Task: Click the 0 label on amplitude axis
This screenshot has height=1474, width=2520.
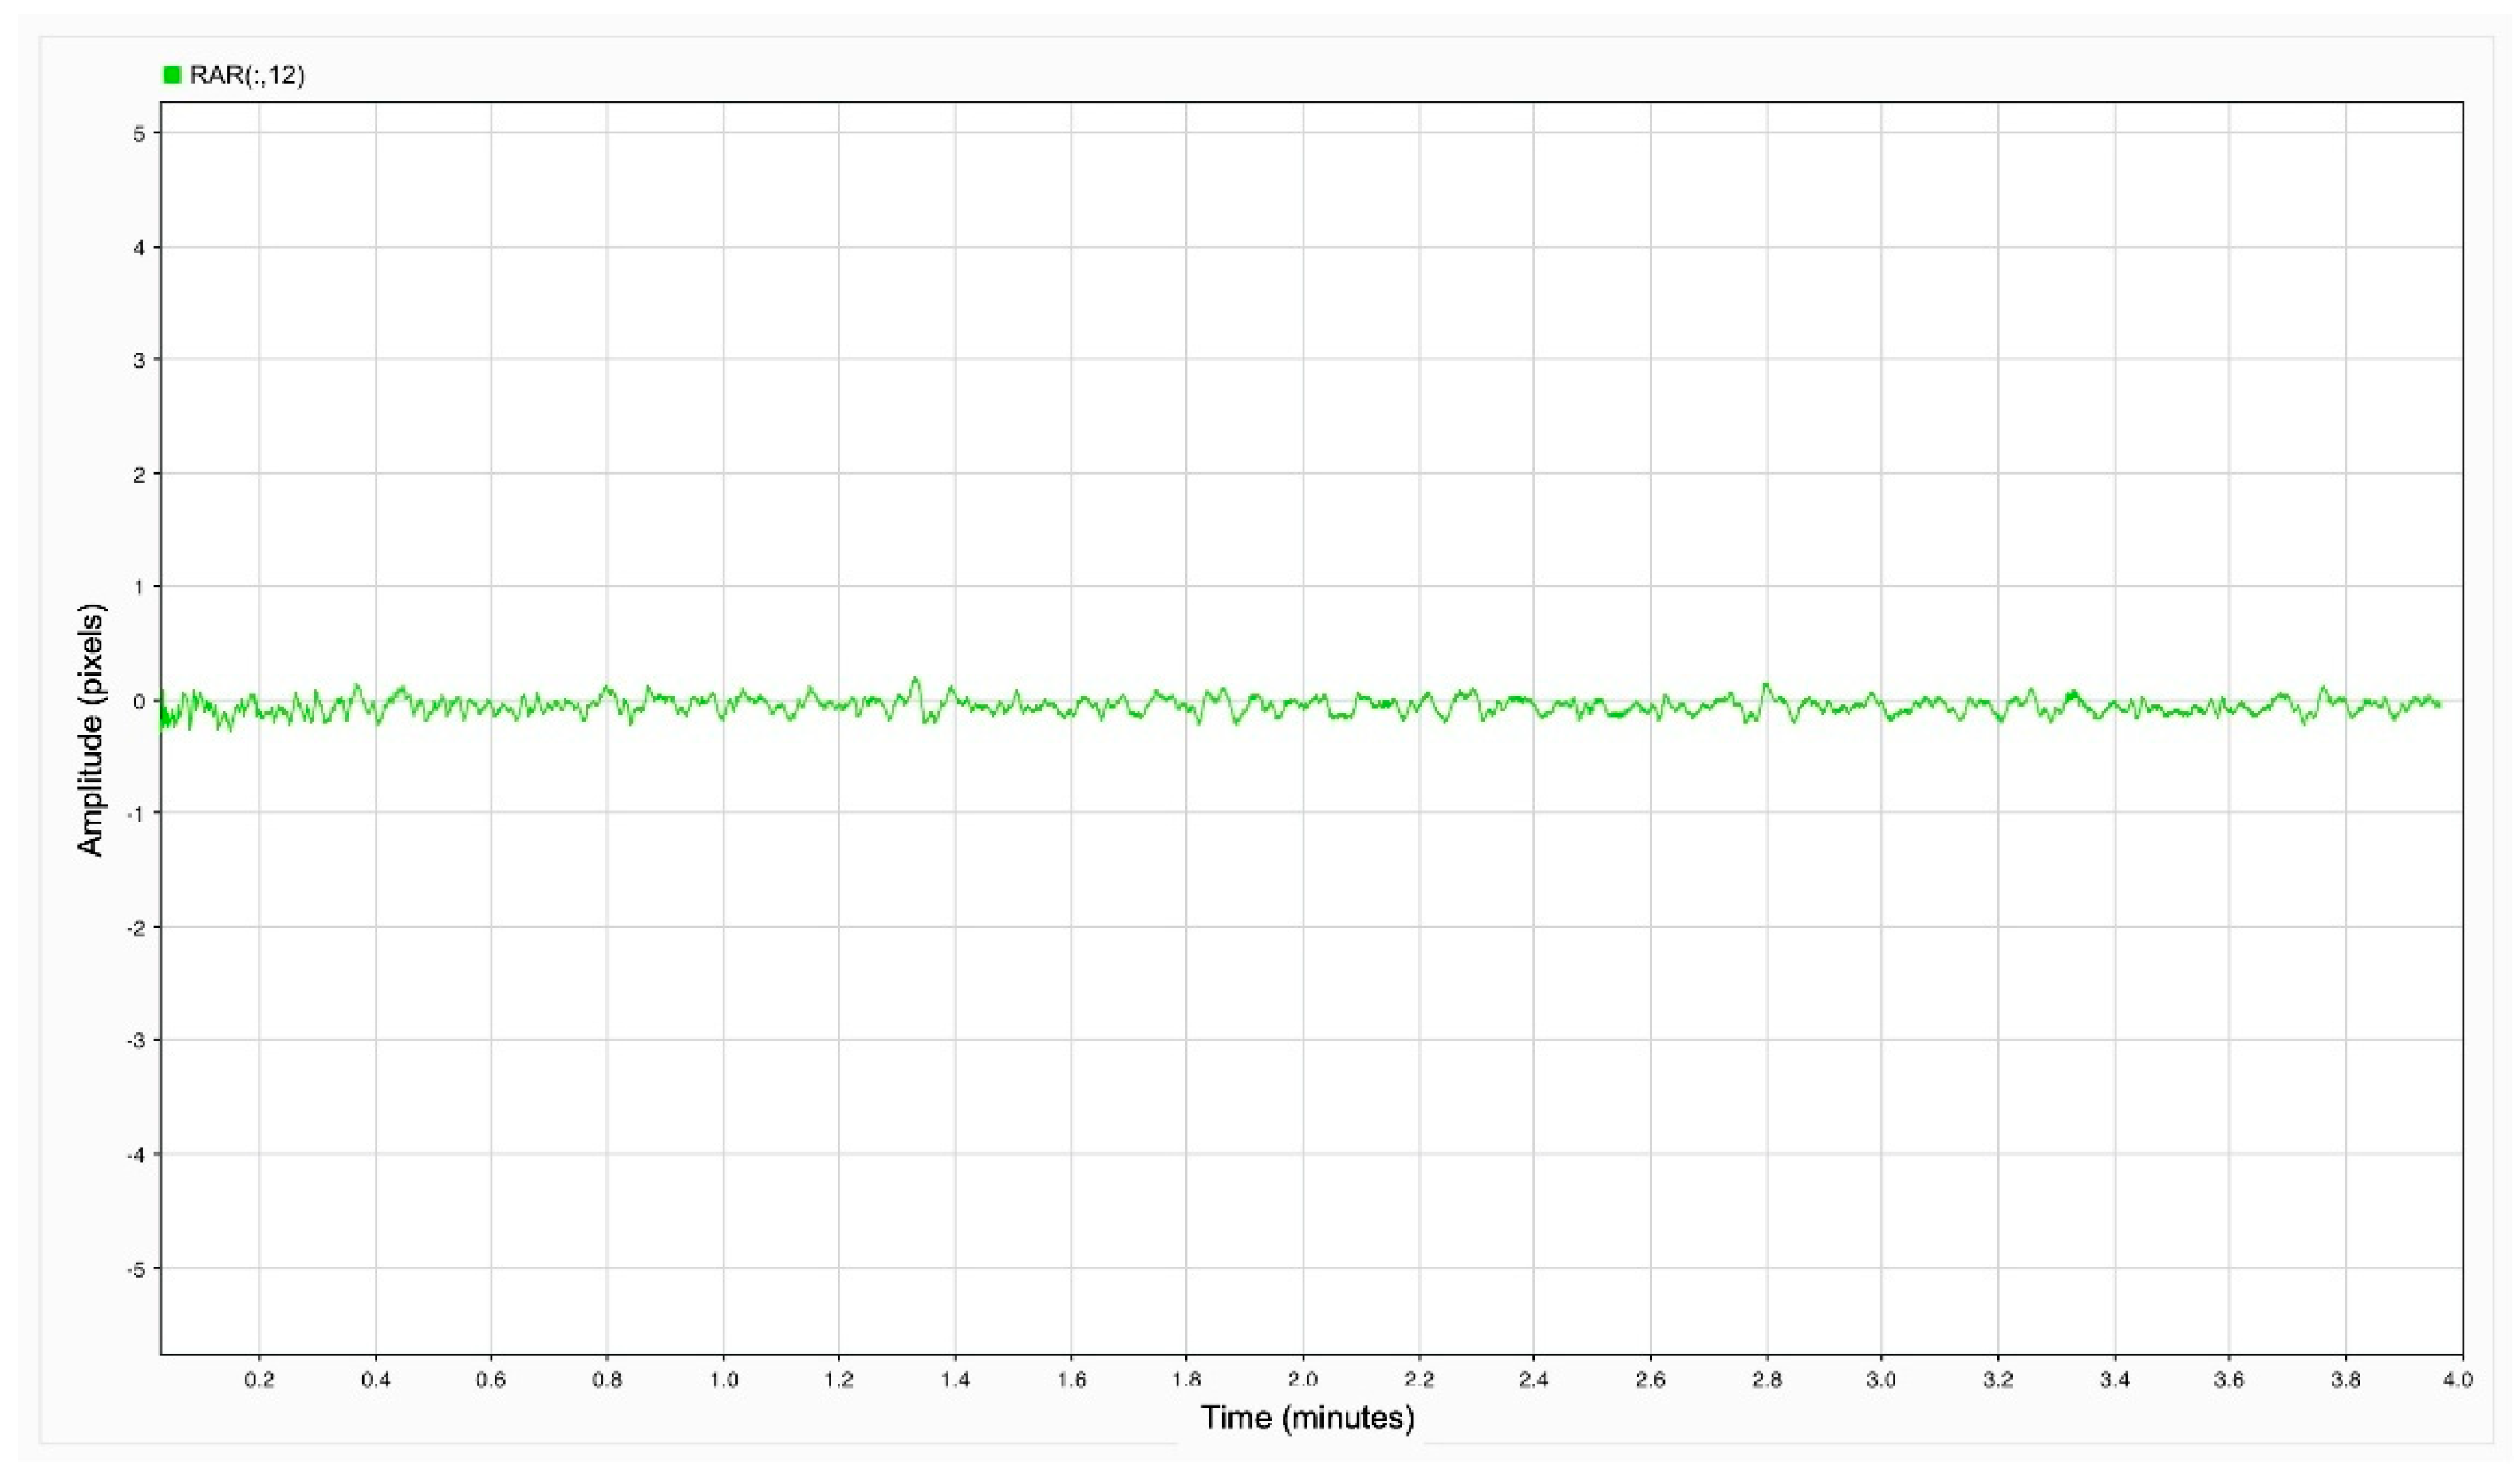Action: pos(140,701)
